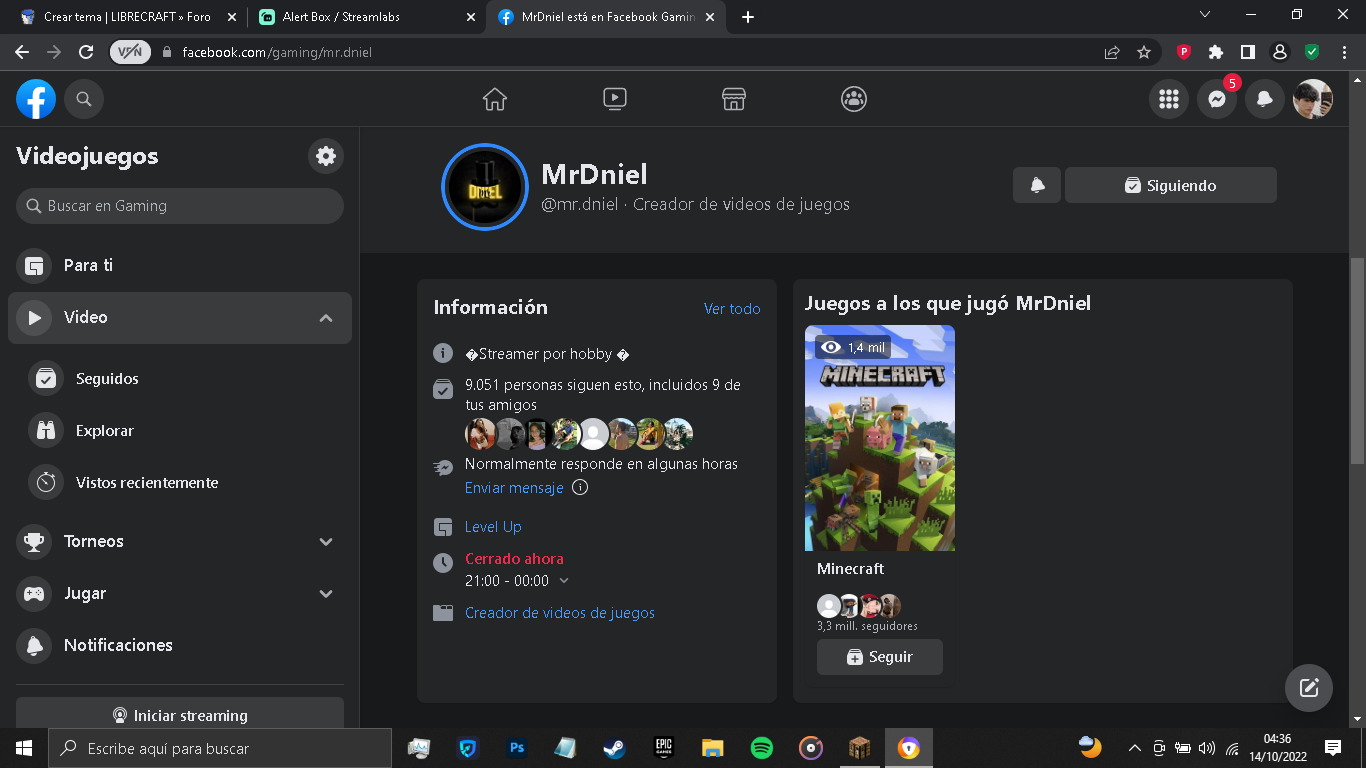Open Notificaciones in the gaming sidebar

point(180,645)
